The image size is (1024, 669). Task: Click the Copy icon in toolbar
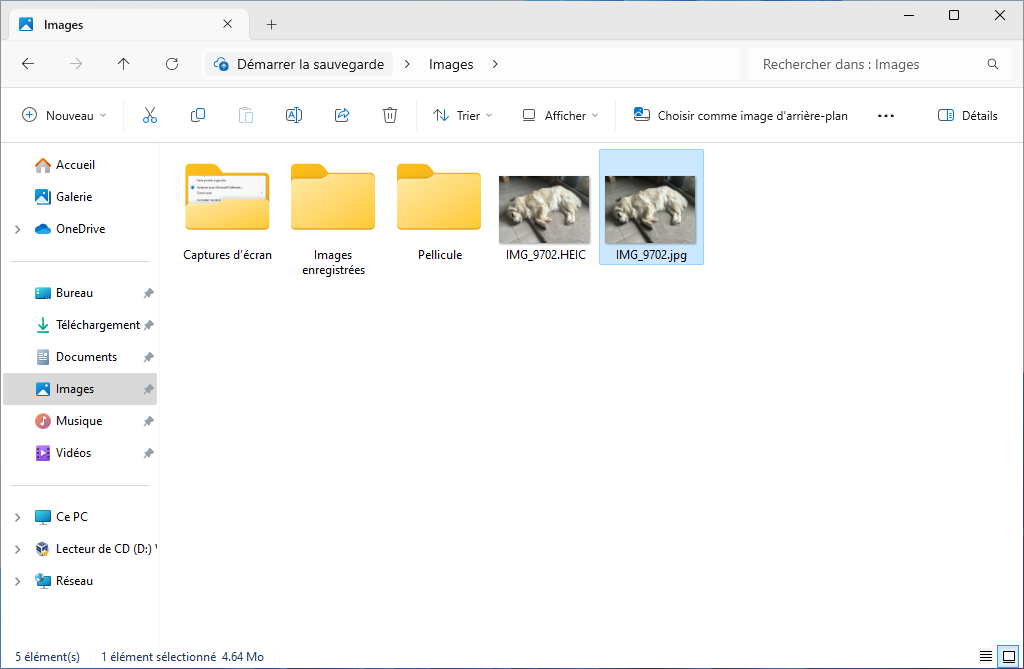click(x=198, y=116)
